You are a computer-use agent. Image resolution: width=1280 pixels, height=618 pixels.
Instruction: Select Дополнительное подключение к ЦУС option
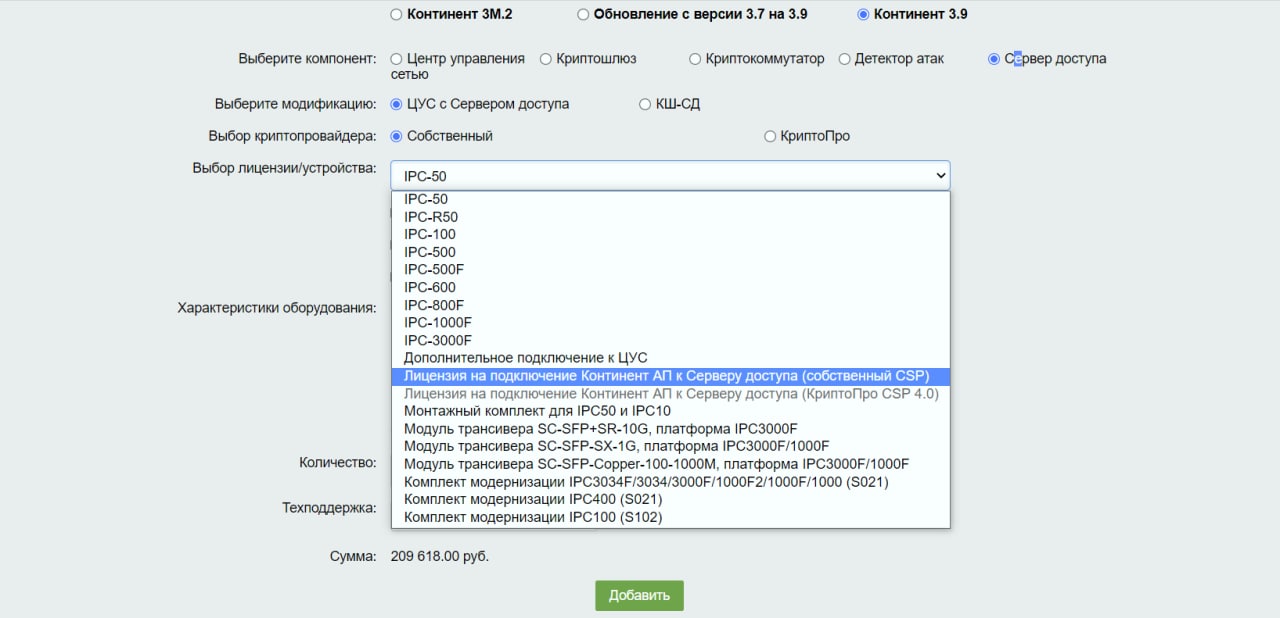pyautogui.click(x=670, y=358)
